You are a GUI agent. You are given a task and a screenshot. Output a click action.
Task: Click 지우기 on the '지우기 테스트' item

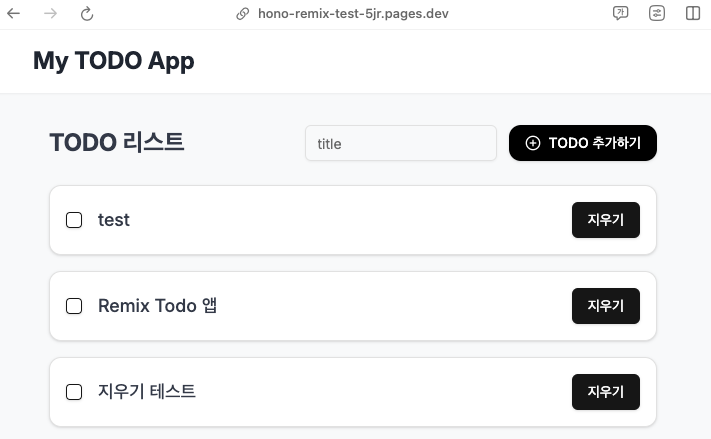(x=606, y=392)
